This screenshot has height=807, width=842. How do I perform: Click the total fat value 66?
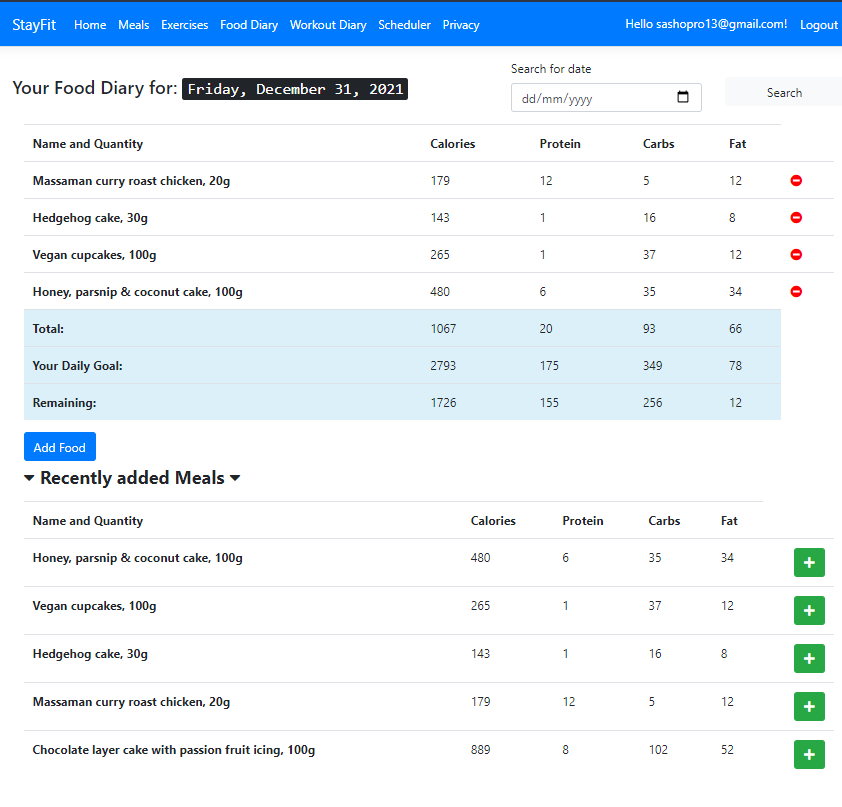[735, 329]
